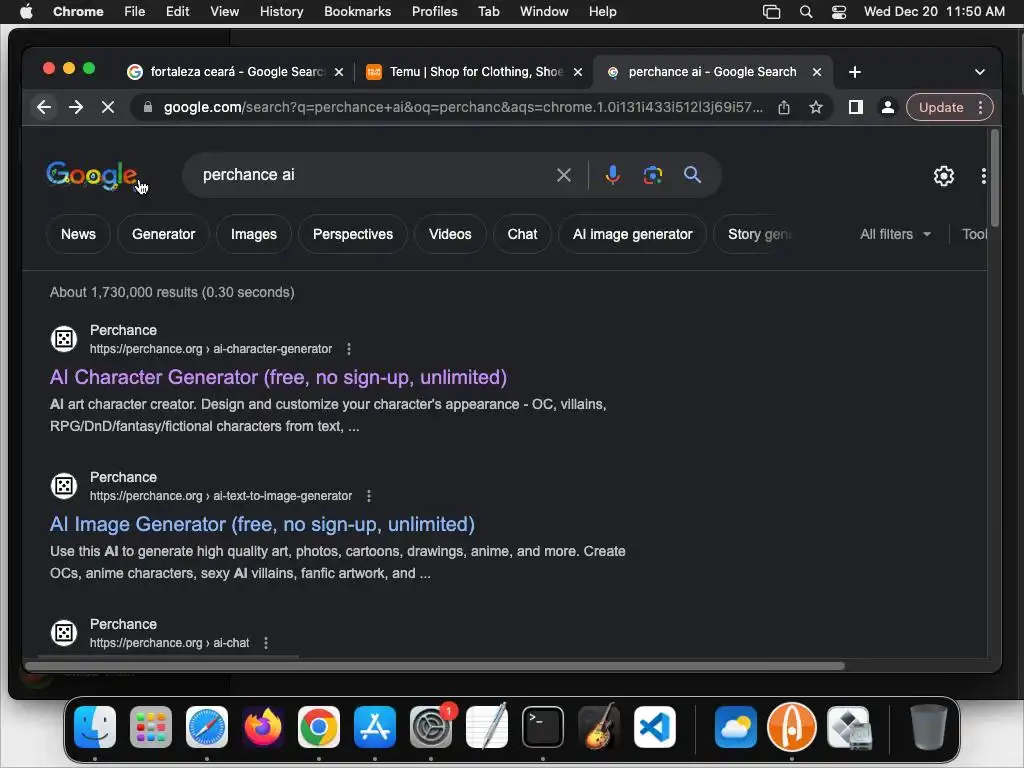Open options for the ai-chat result
The image size is (1024, 768).
point(266,643)
